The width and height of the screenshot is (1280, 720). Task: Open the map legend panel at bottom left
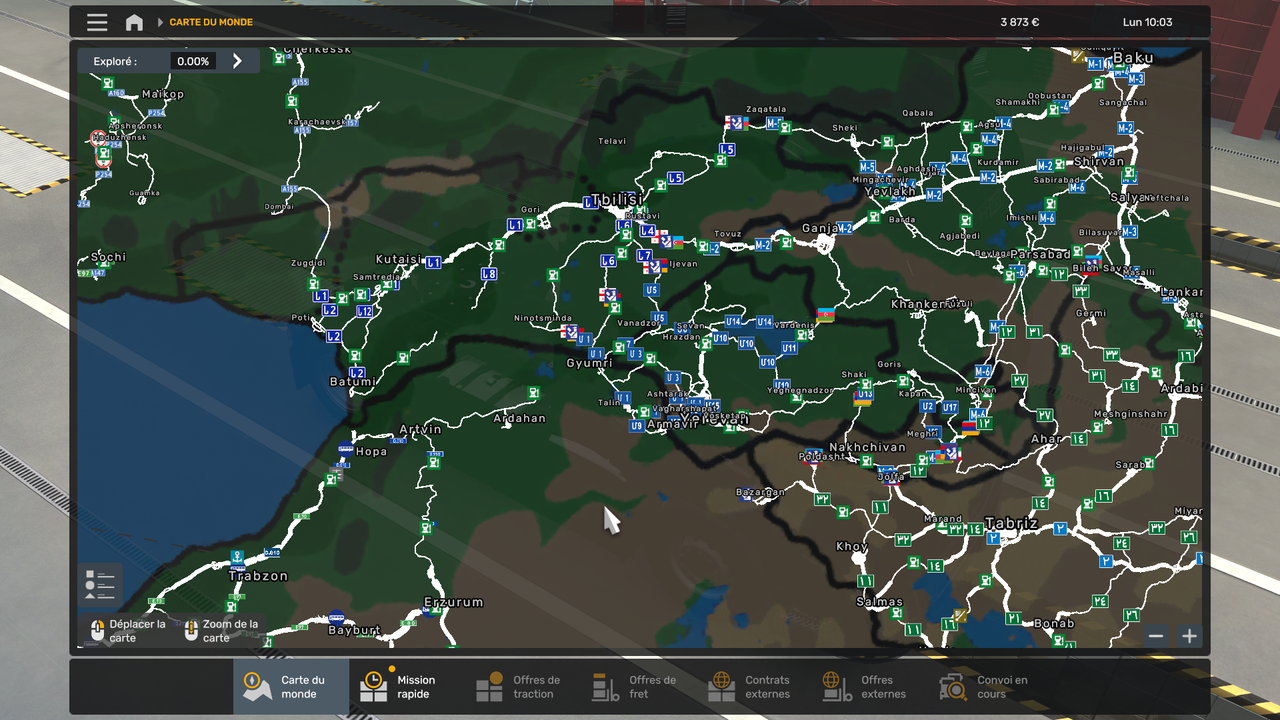[x=98, y=584]
